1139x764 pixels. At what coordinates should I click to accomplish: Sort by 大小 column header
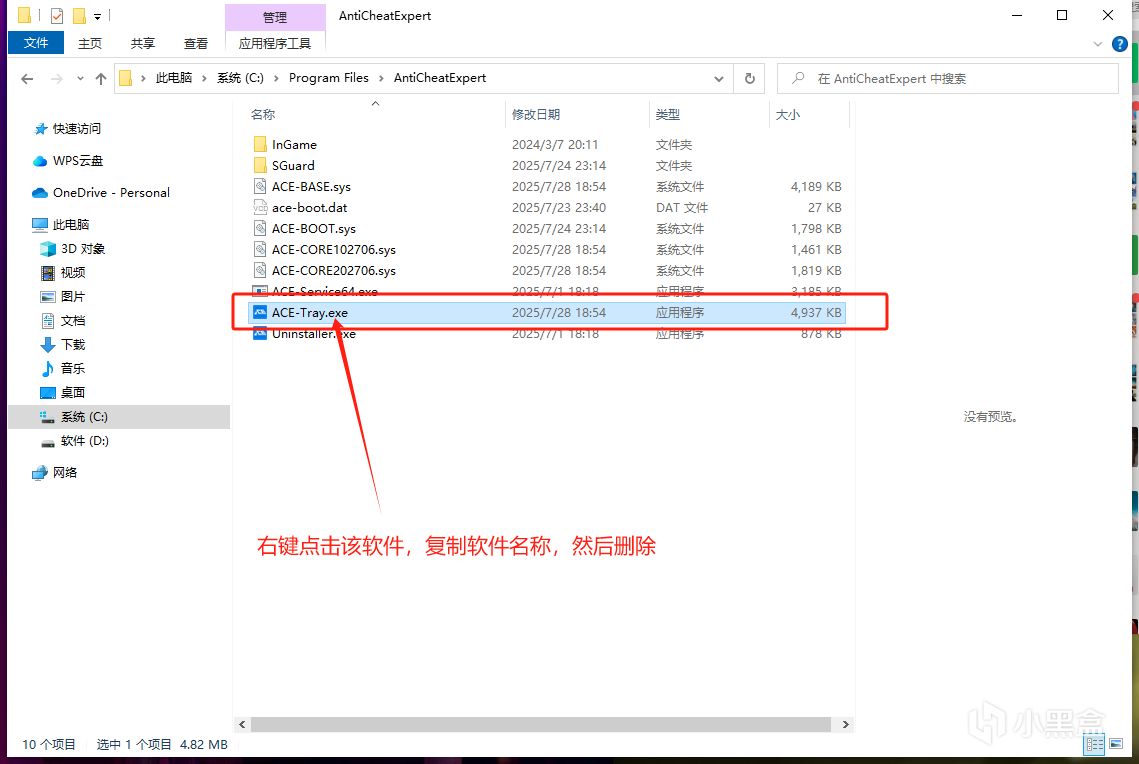click(787, 114)
